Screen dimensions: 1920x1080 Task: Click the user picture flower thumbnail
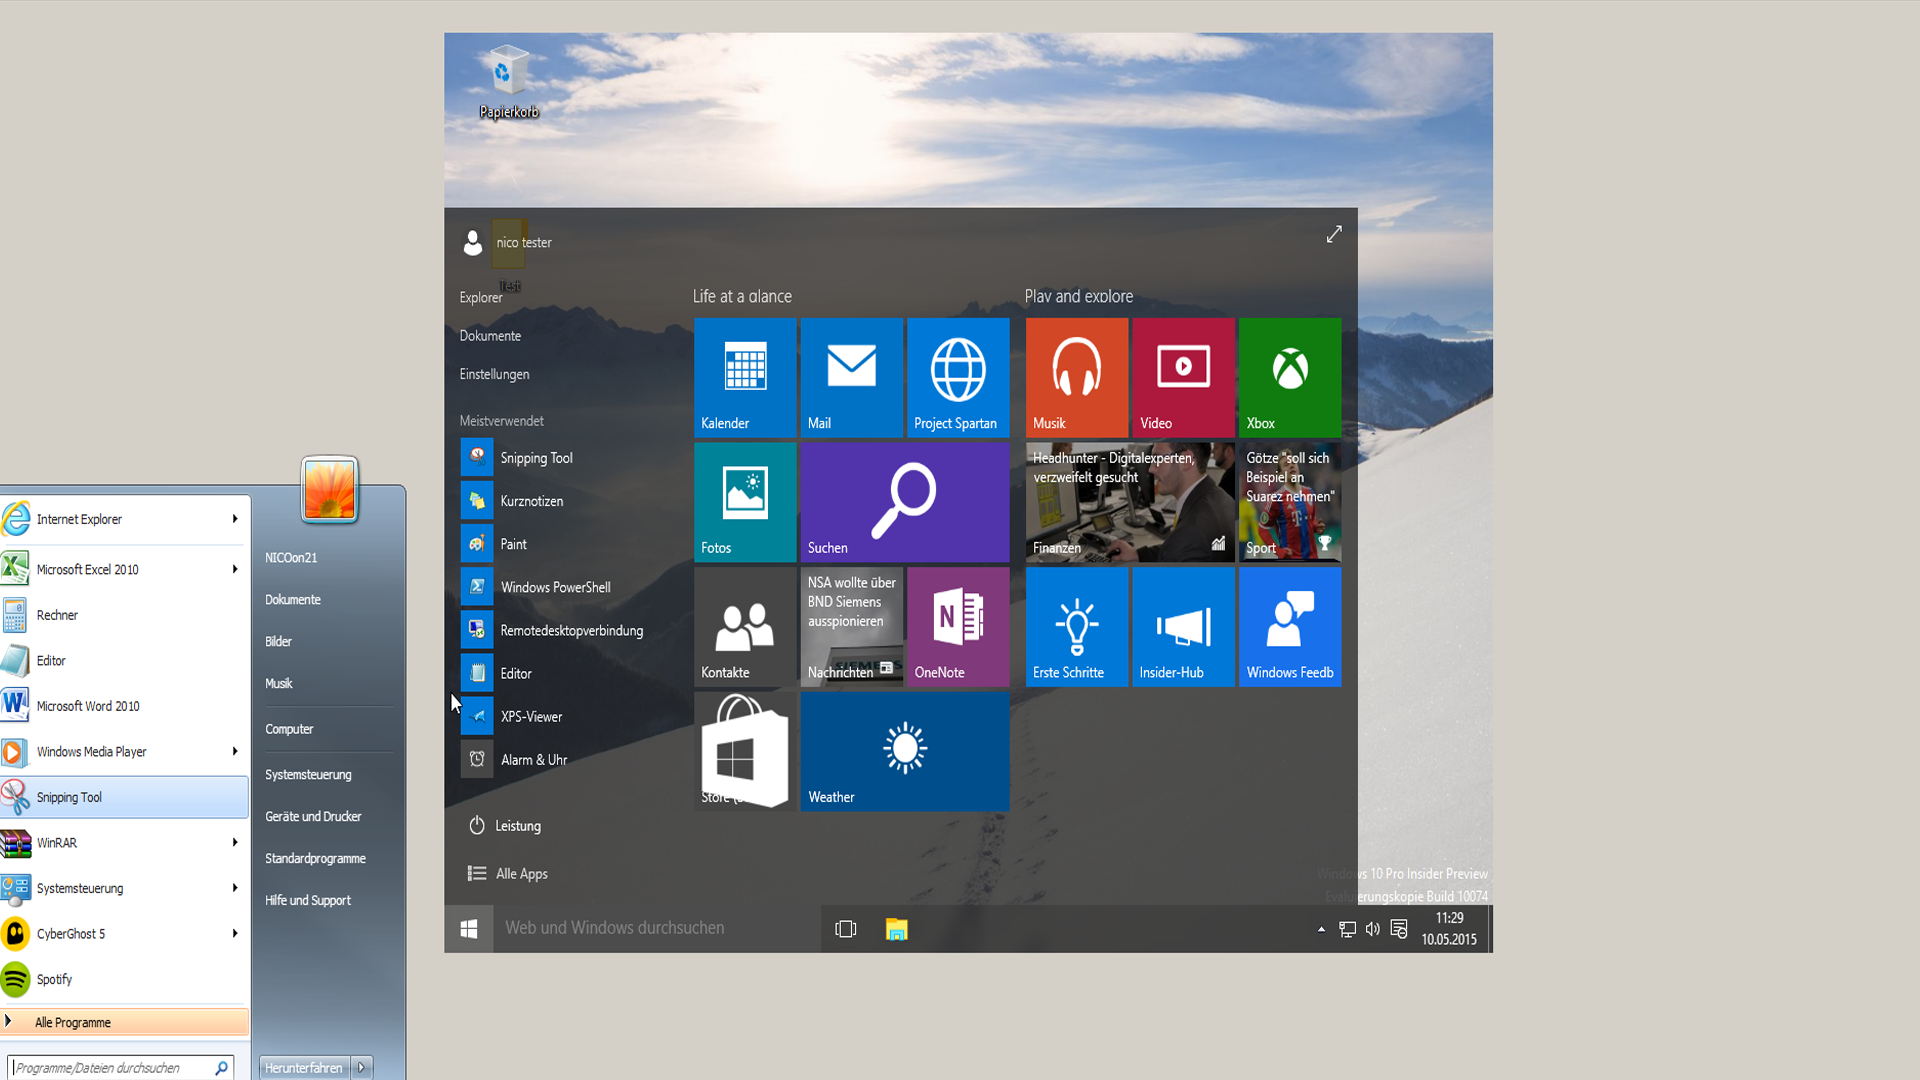[x=329, y=490]
